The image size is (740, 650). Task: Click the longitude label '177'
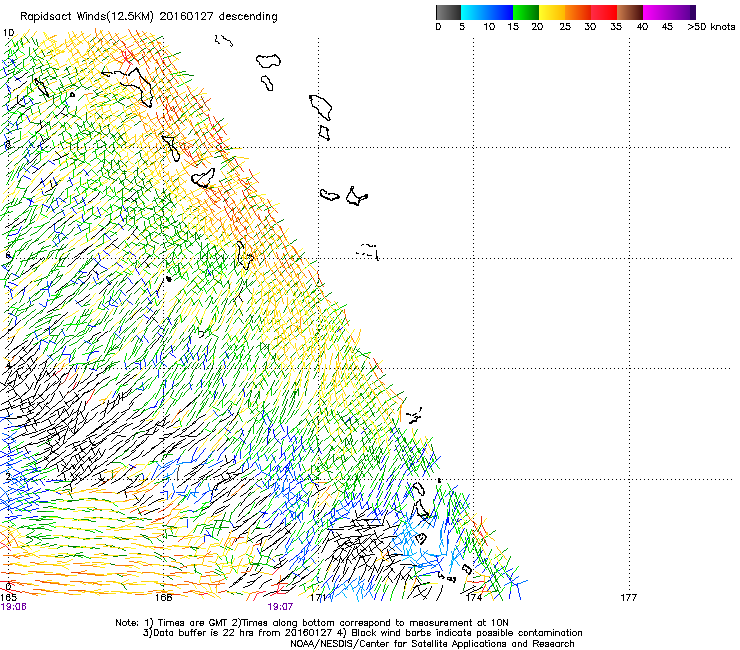[629, 598]
